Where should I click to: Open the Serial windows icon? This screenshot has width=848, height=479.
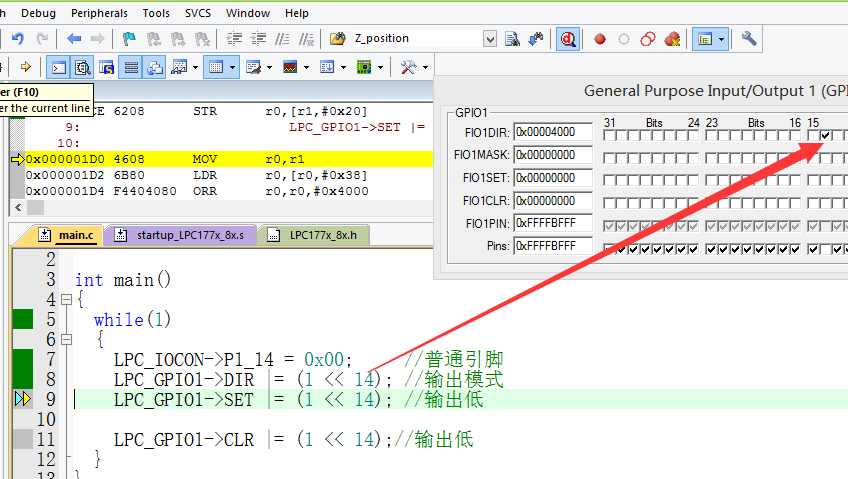click(x=253, y=67)
